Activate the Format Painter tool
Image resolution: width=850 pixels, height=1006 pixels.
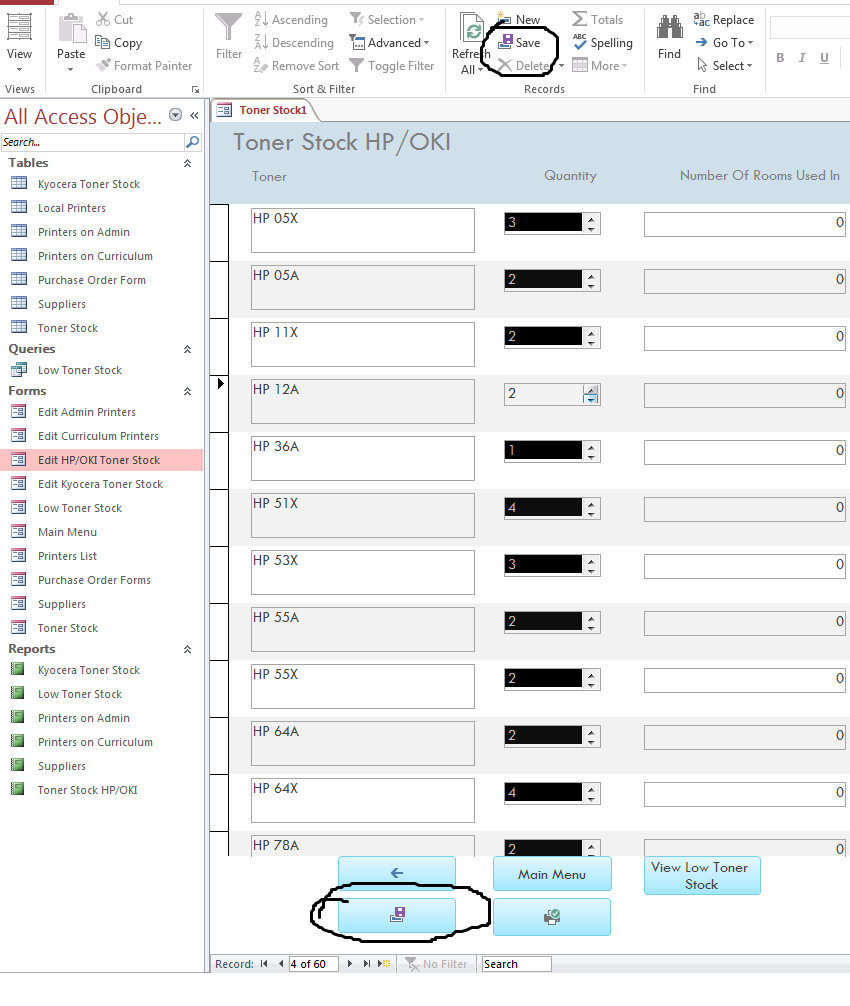144,65
